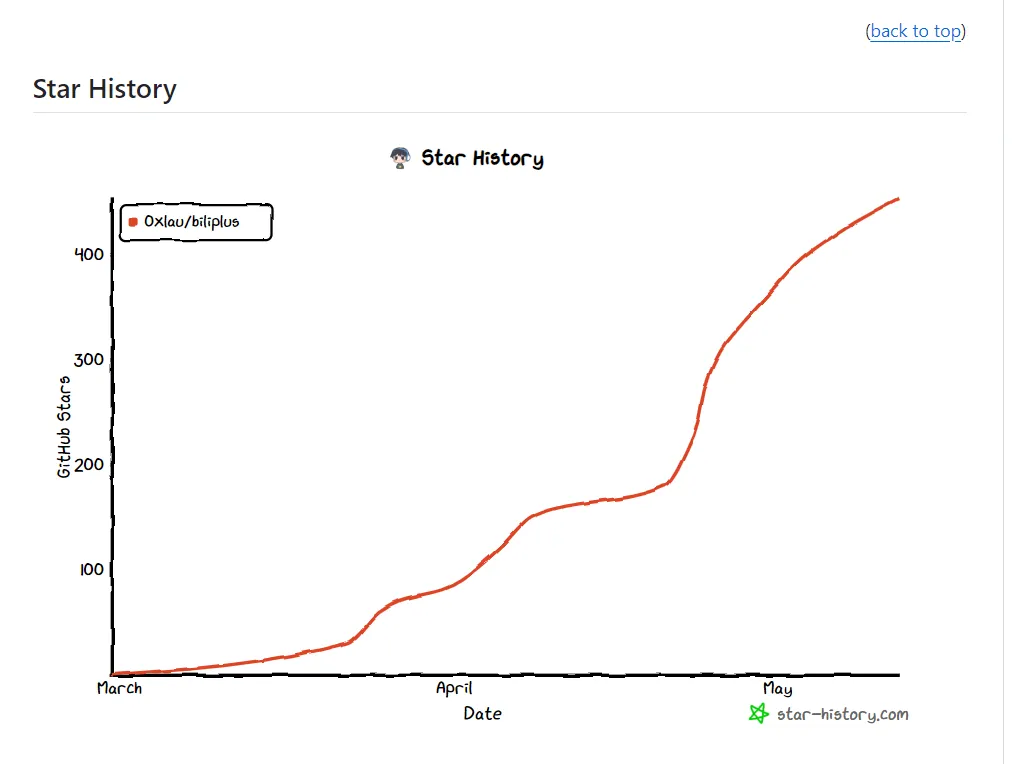Click the "300" y-axis tick label
The height and width of the screenshot is (764, 1020).
tap(89, 359)
